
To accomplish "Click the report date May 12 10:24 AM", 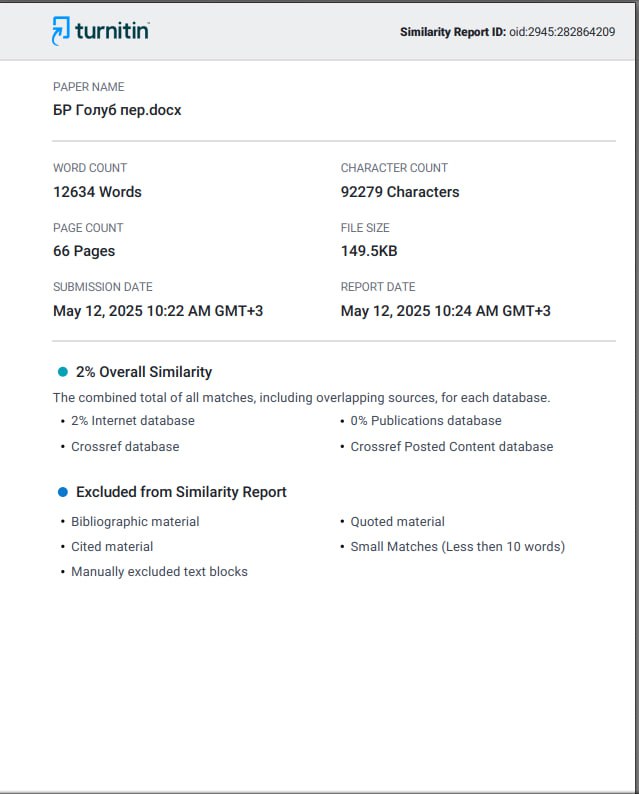I will click(x=446, y=311).
